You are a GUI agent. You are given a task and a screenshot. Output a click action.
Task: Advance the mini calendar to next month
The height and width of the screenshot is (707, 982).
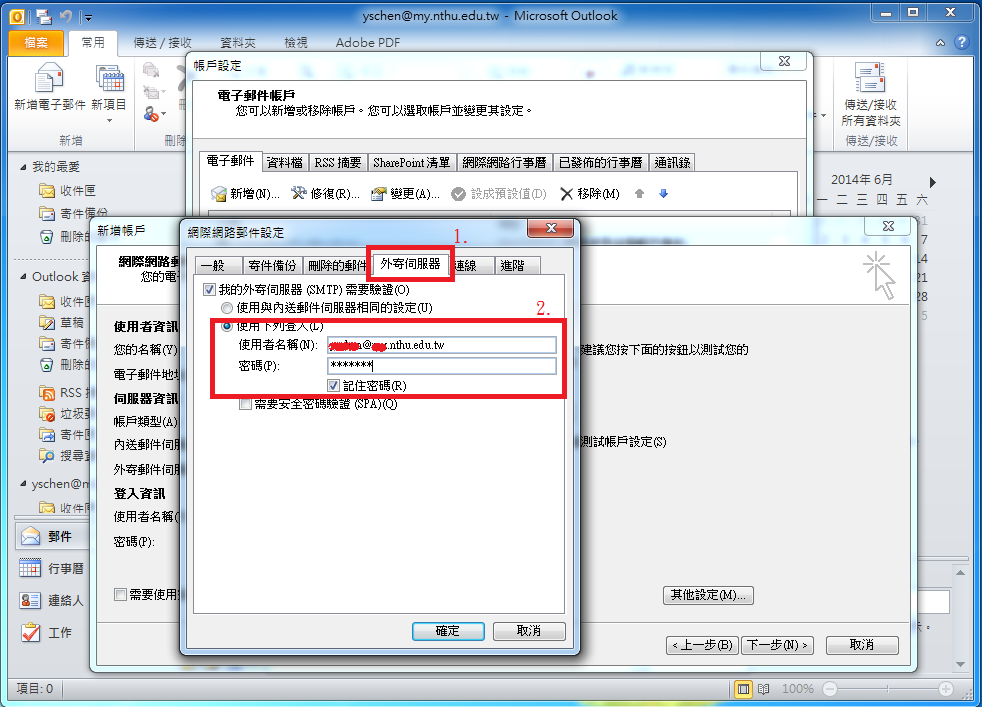coord(932,182)
